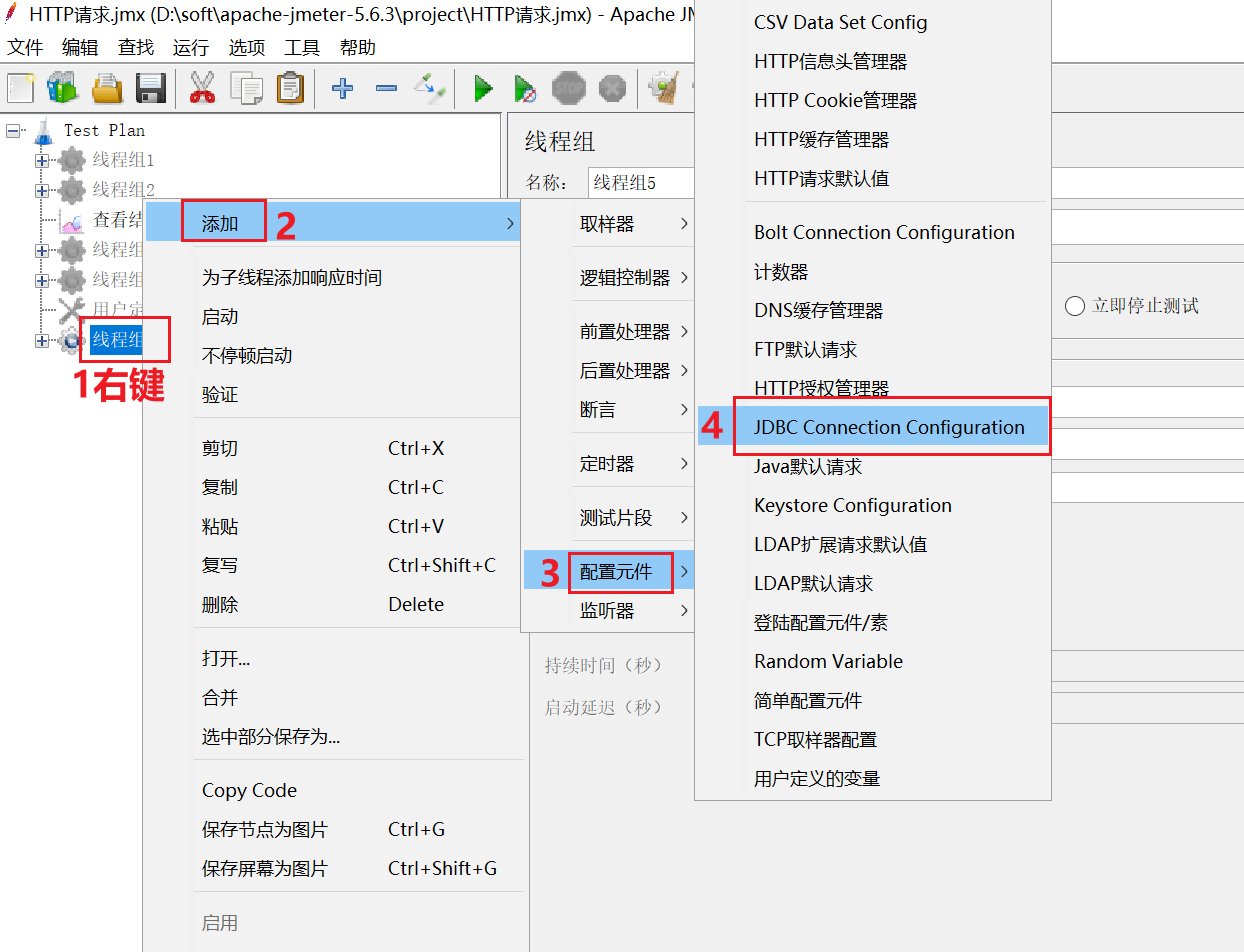Open the 运行 menu

click(190, 47)
